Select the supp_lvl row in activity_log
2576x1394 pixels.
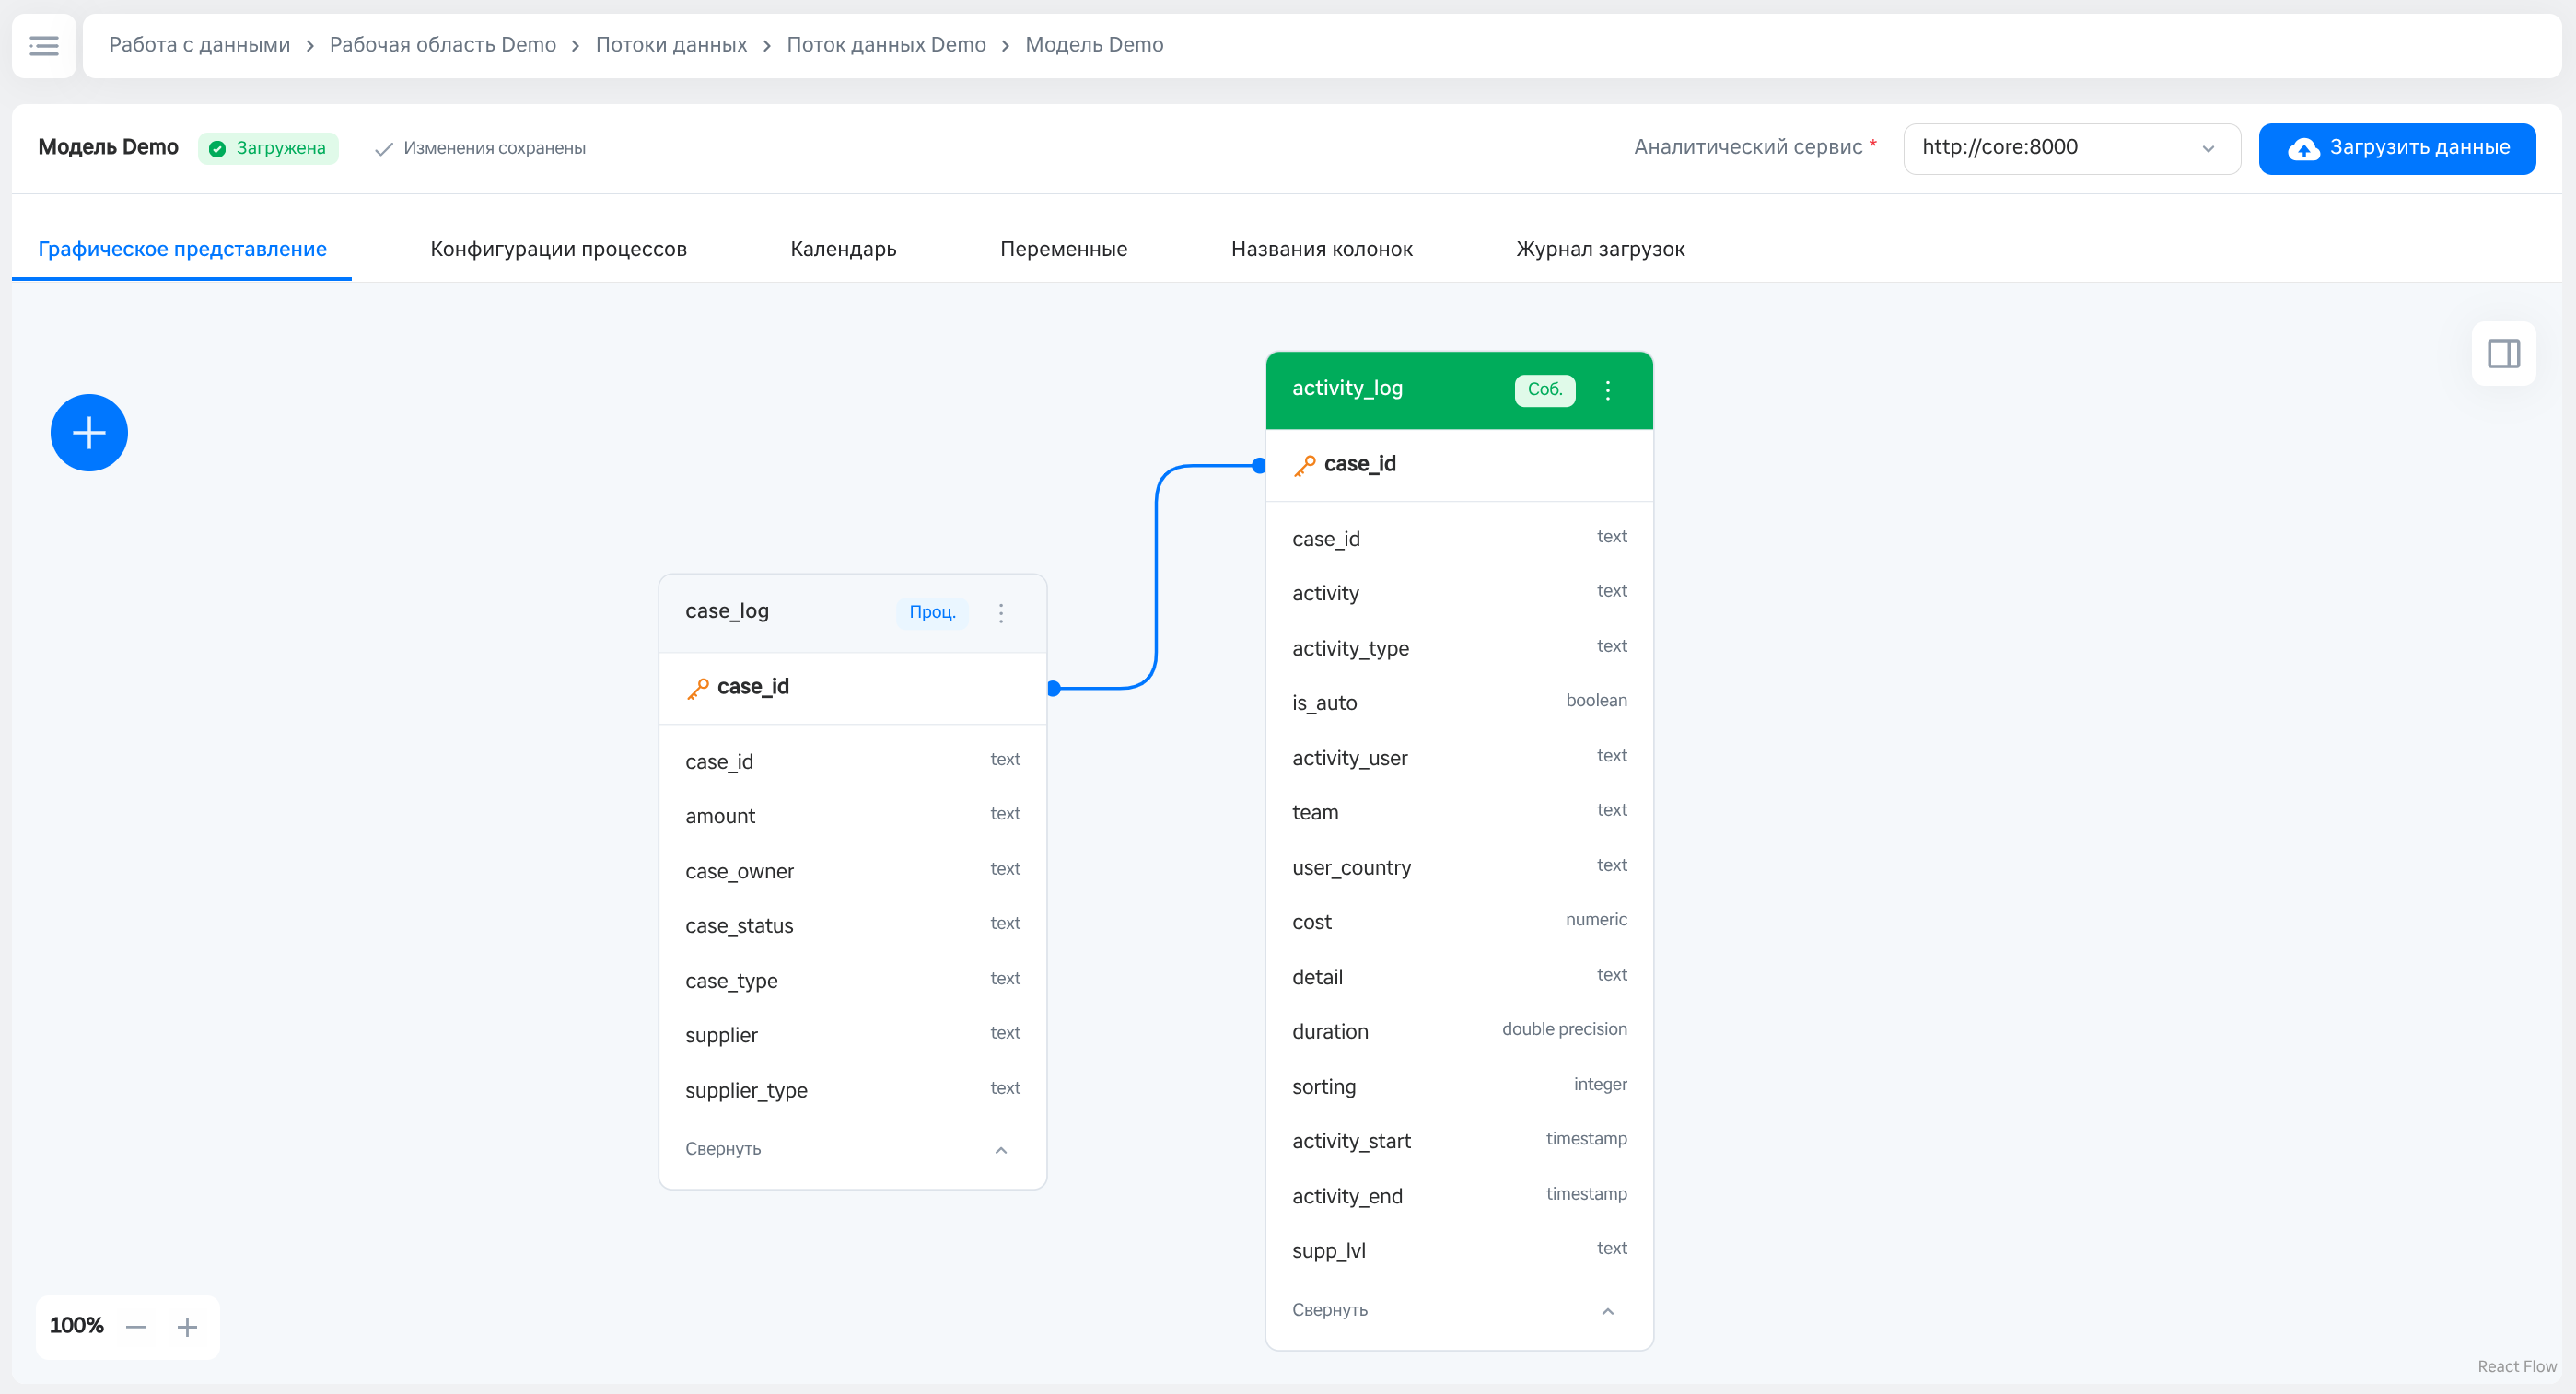click(1459, 1250)
